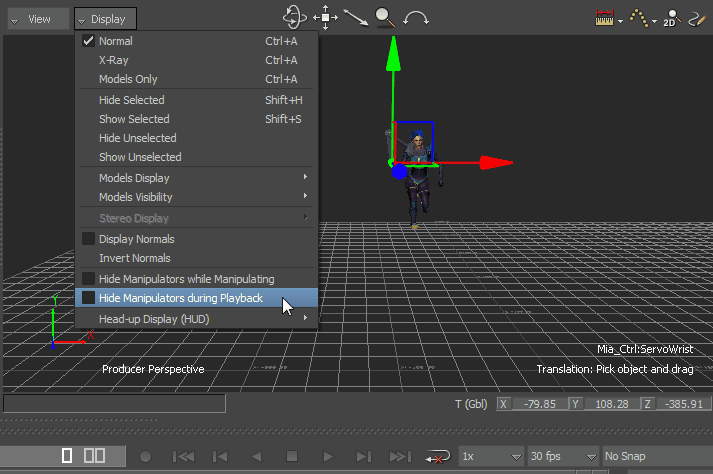This screenshot has width=713, height=474.
Task: Click the Roll camera arc icon
Action: coord(416,17)
